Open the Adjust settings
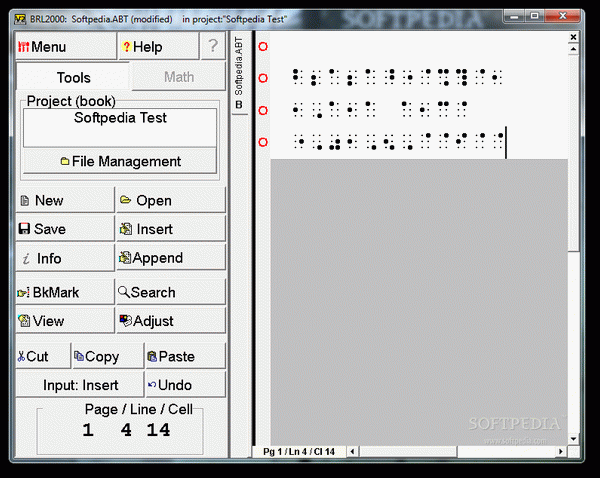Viewport: 600px width, 478px height. [171, 321]
